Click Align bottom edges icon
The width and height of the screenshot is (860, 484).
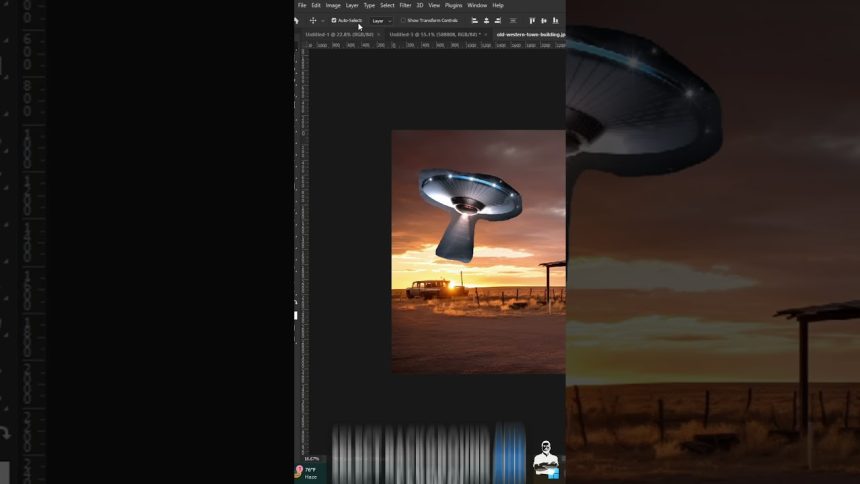click(x=555, y=20)
